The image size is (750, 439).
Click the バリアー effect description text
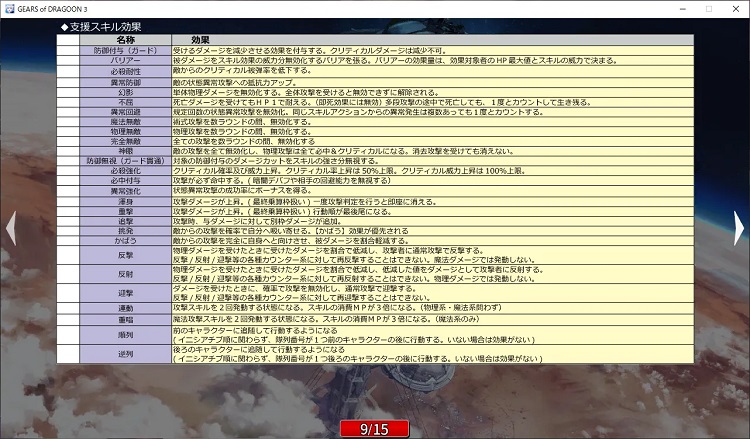(395, 61)
